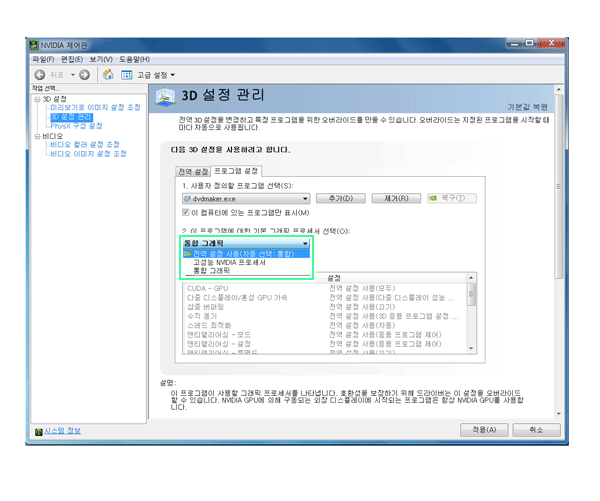
Task: Maximize the NVIDIA 제어판 window
Action: pyautogui.click(x=530, y=43)
